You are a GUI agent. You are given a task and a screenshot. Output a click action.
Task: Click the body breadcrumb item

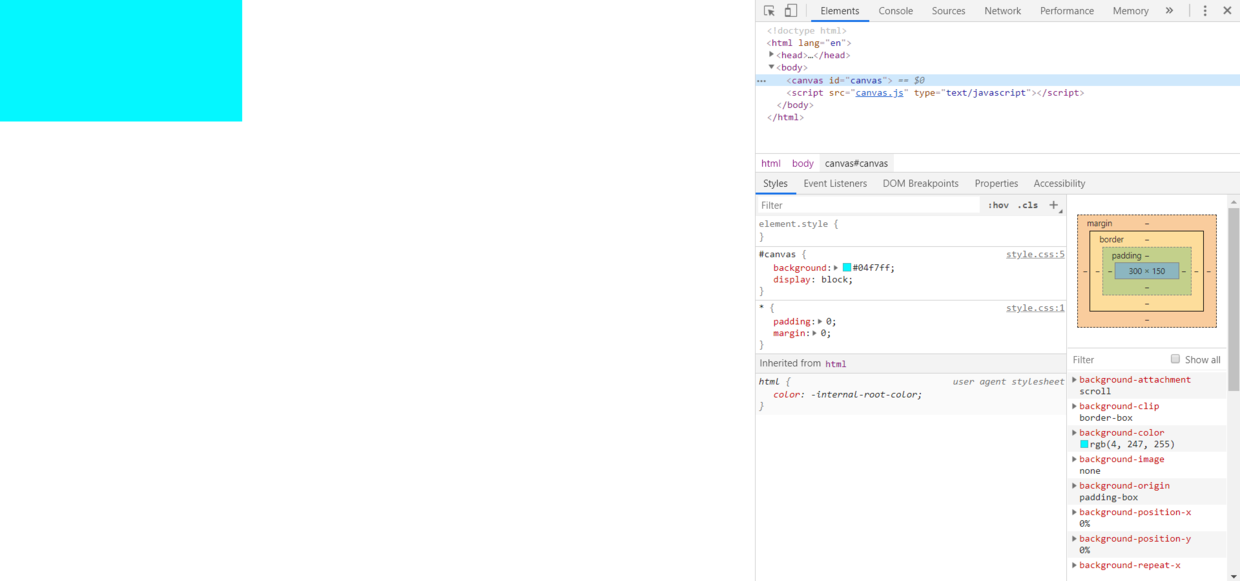click(803, 163)
